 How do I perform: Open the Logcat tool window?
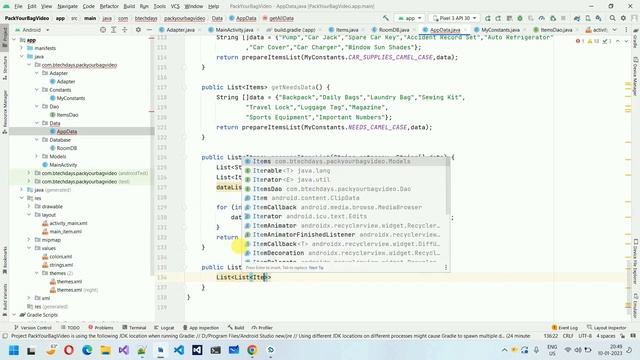click(x=164, y=327)
